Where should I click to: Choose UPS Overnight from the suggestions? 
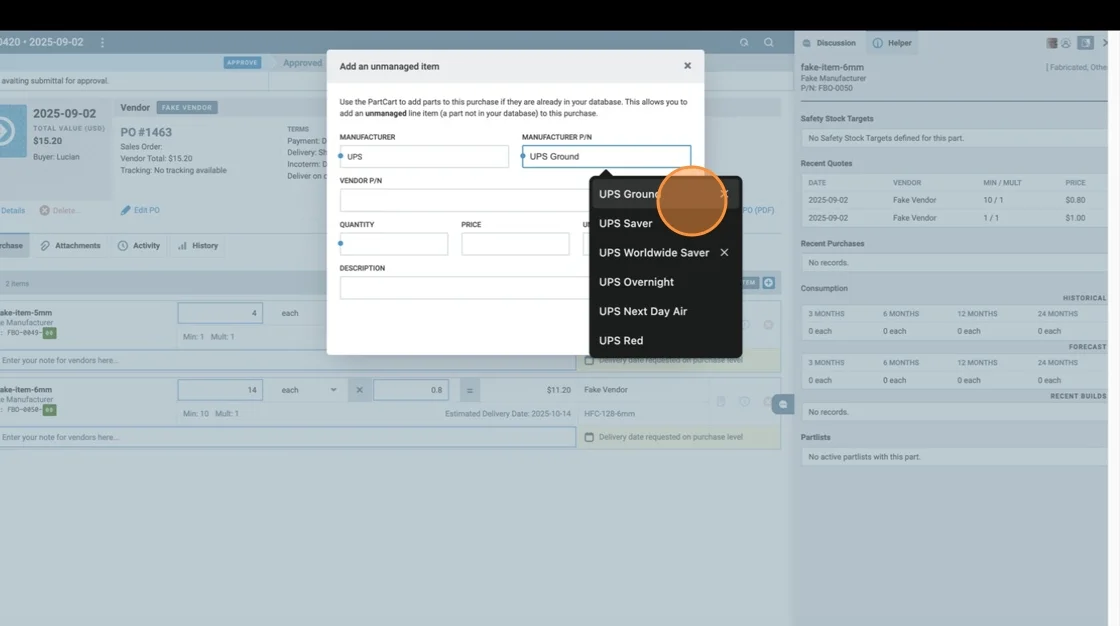(x=636, y=282)
